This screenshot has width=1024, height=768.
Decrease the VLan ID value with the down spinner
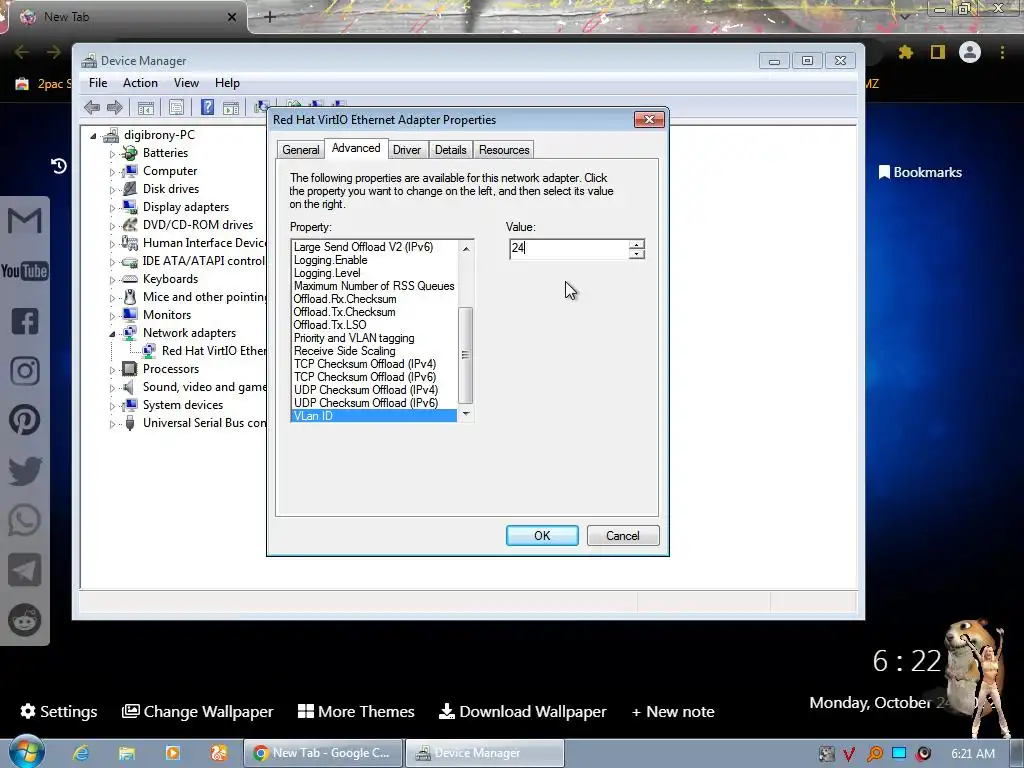[637, 253]
